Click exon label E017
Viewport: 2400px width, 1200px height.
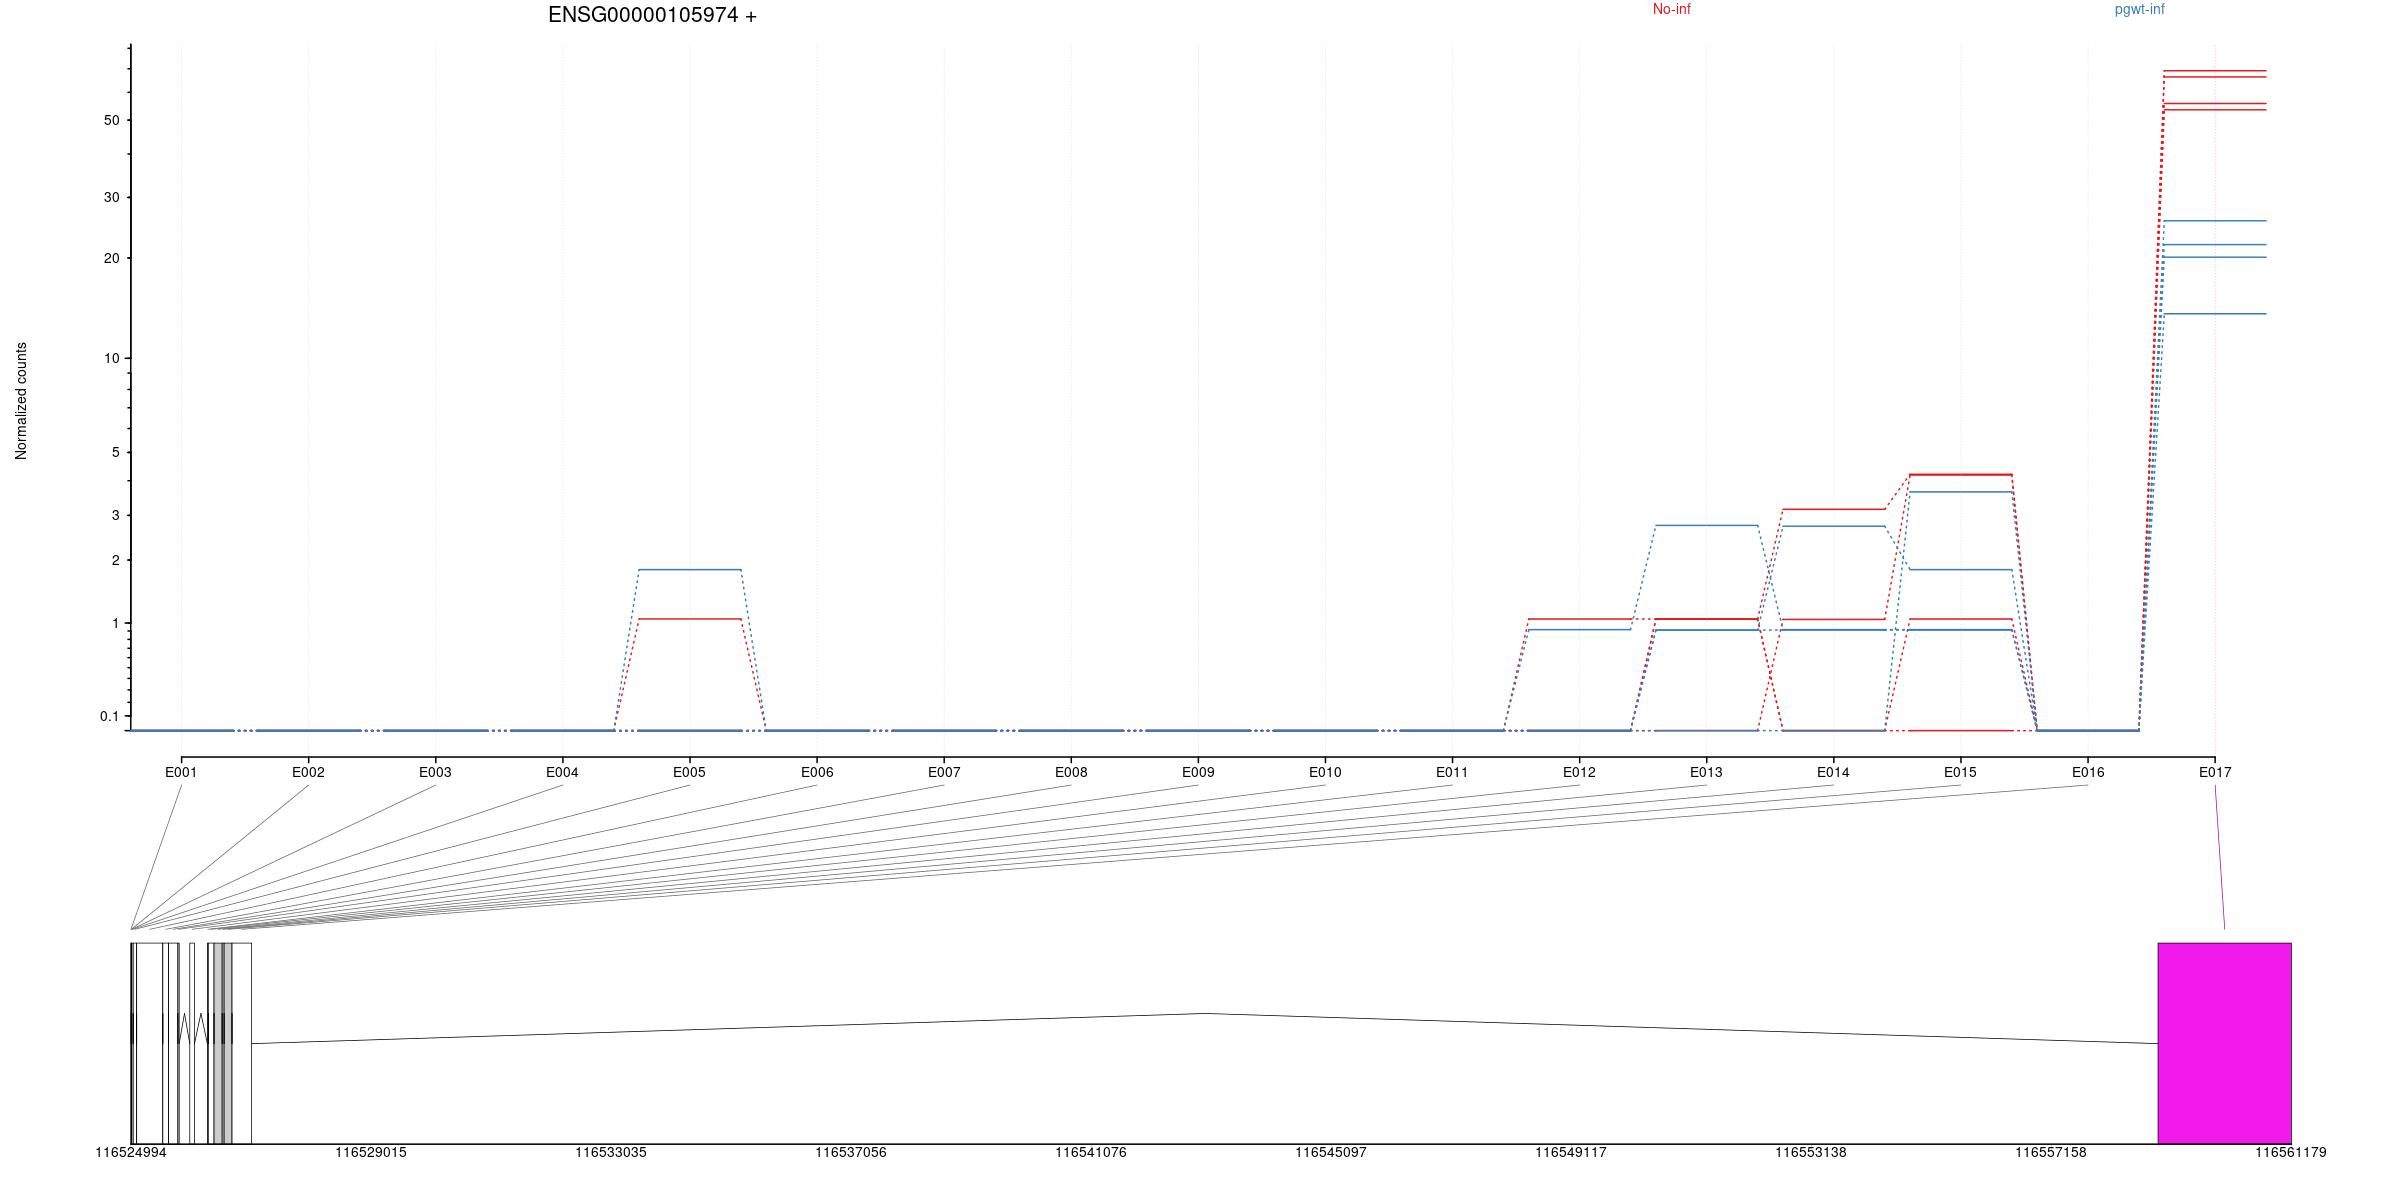(x=2215, y=772)
